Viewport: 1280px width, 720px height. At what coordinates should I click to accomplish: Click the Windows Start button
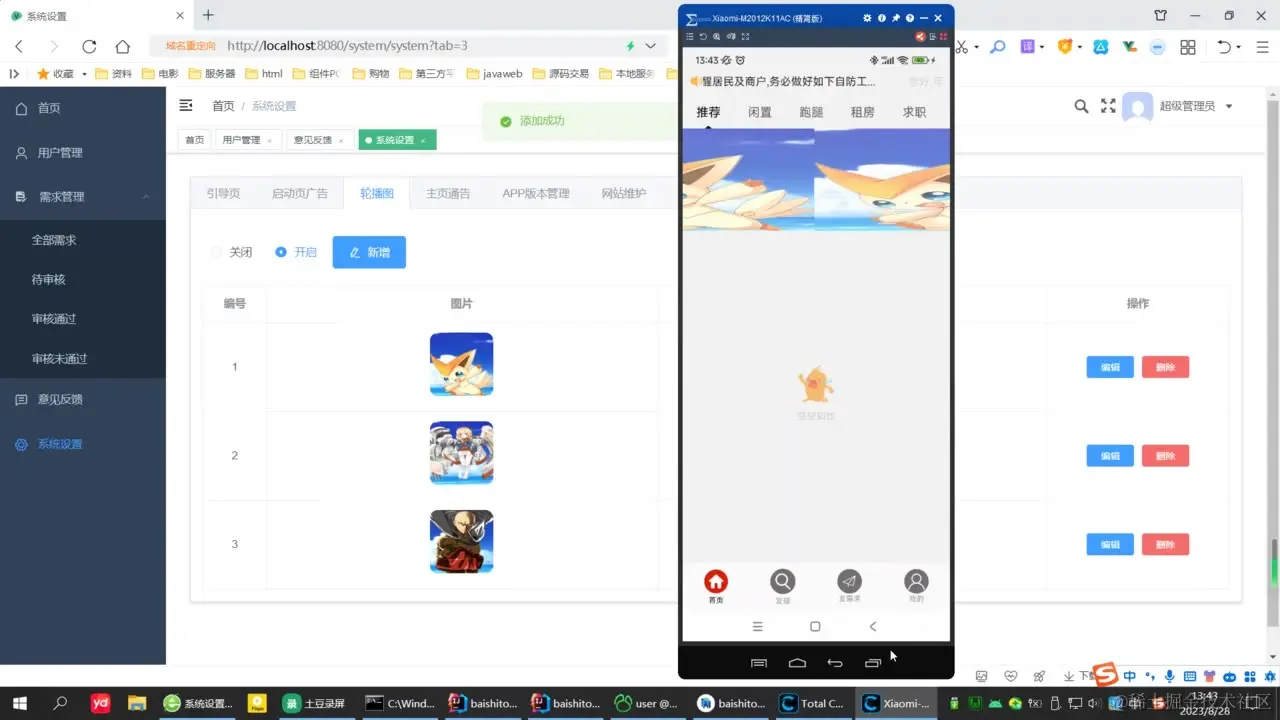[x=19, y=703]
